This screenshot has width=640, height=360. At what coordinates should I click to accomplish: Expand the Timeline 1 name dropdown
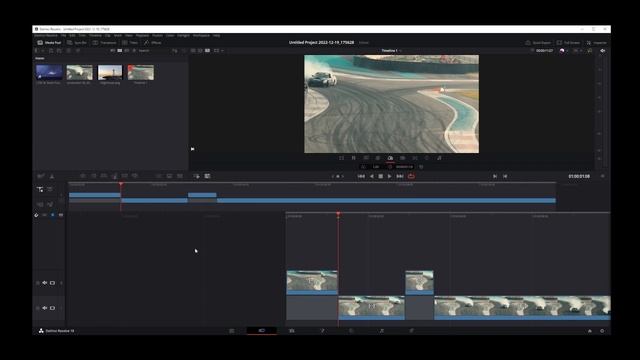(401, 51)
